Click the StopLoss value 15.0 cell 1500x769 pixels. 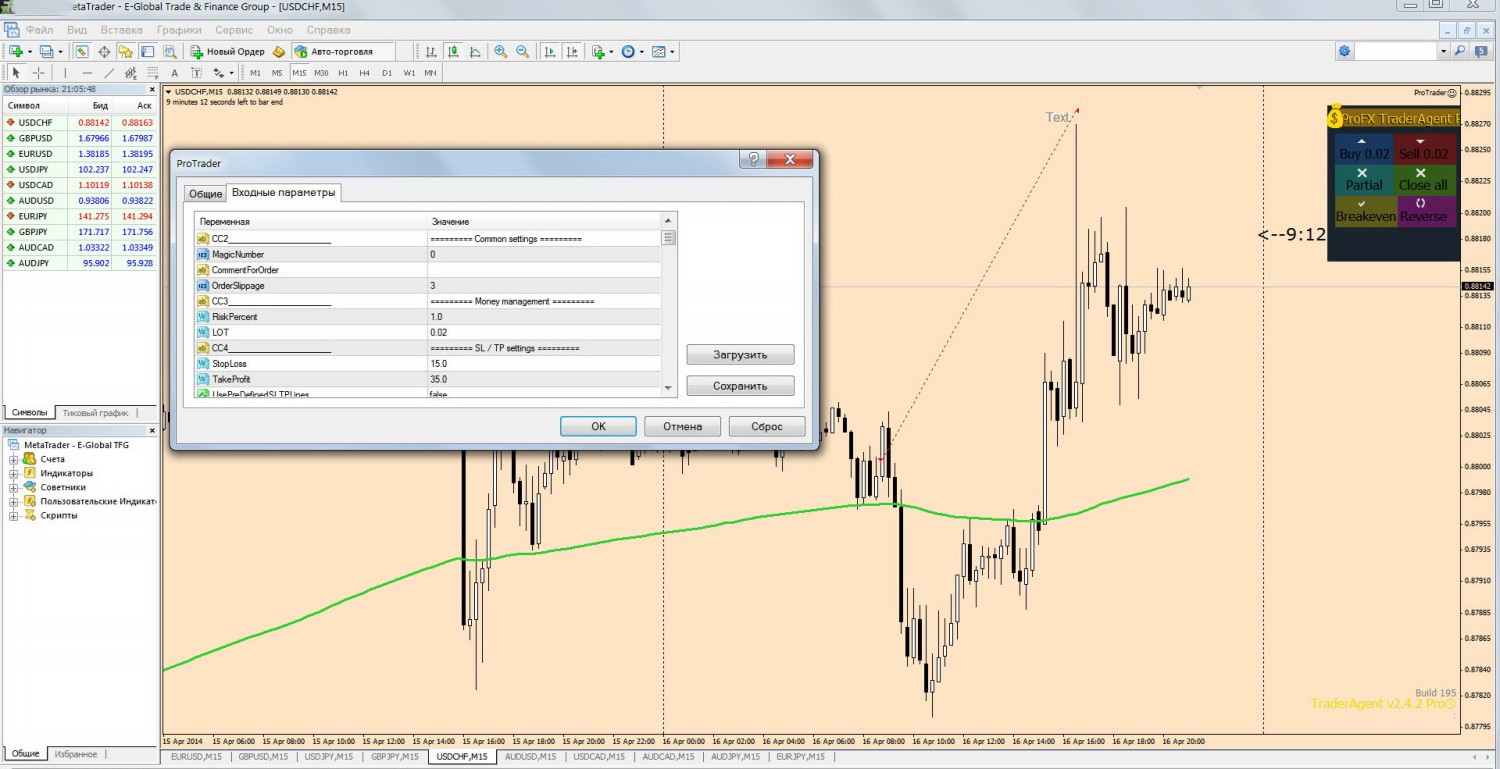[543, 364]
